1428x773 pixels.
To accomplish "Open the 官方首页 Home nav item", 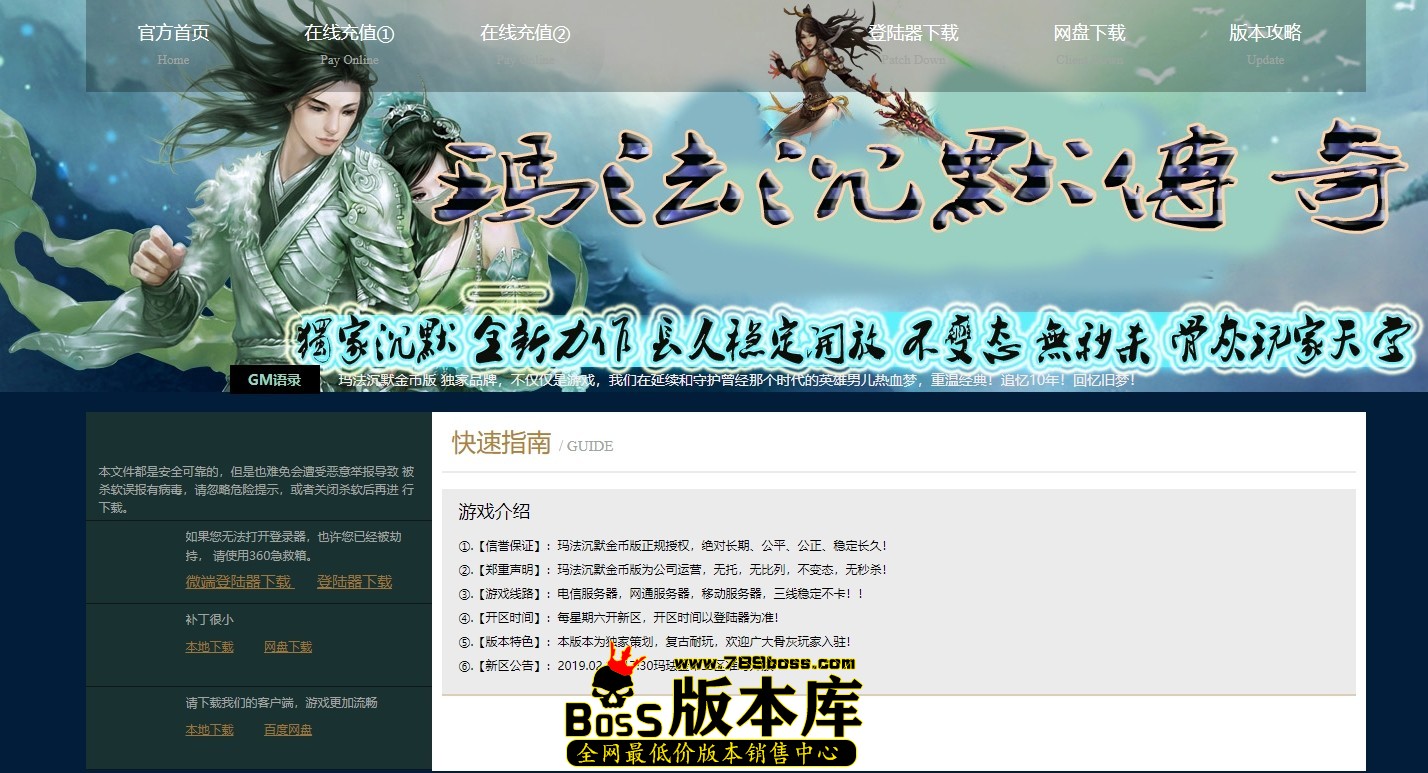I will coord(173,43).
